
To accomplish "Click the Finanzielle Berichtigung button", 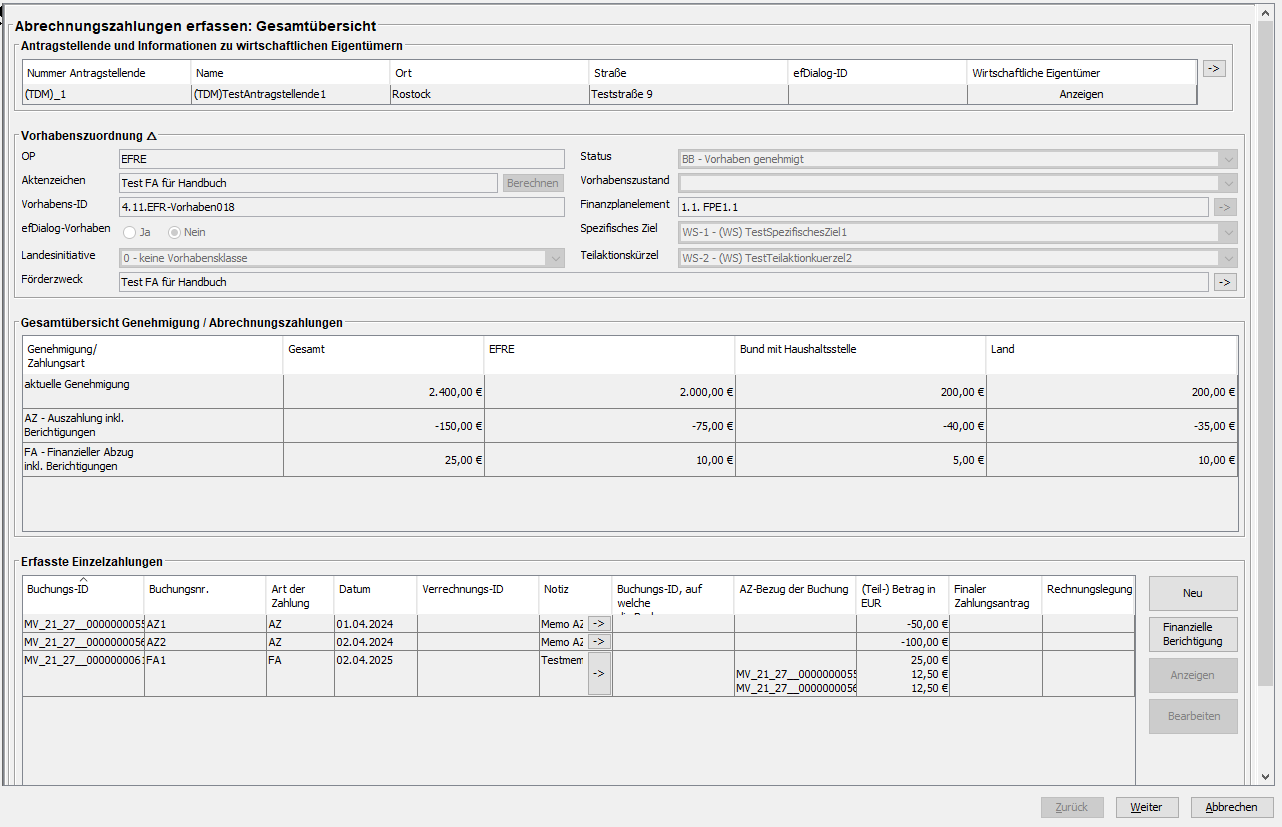I will (x=1192, y=634).
